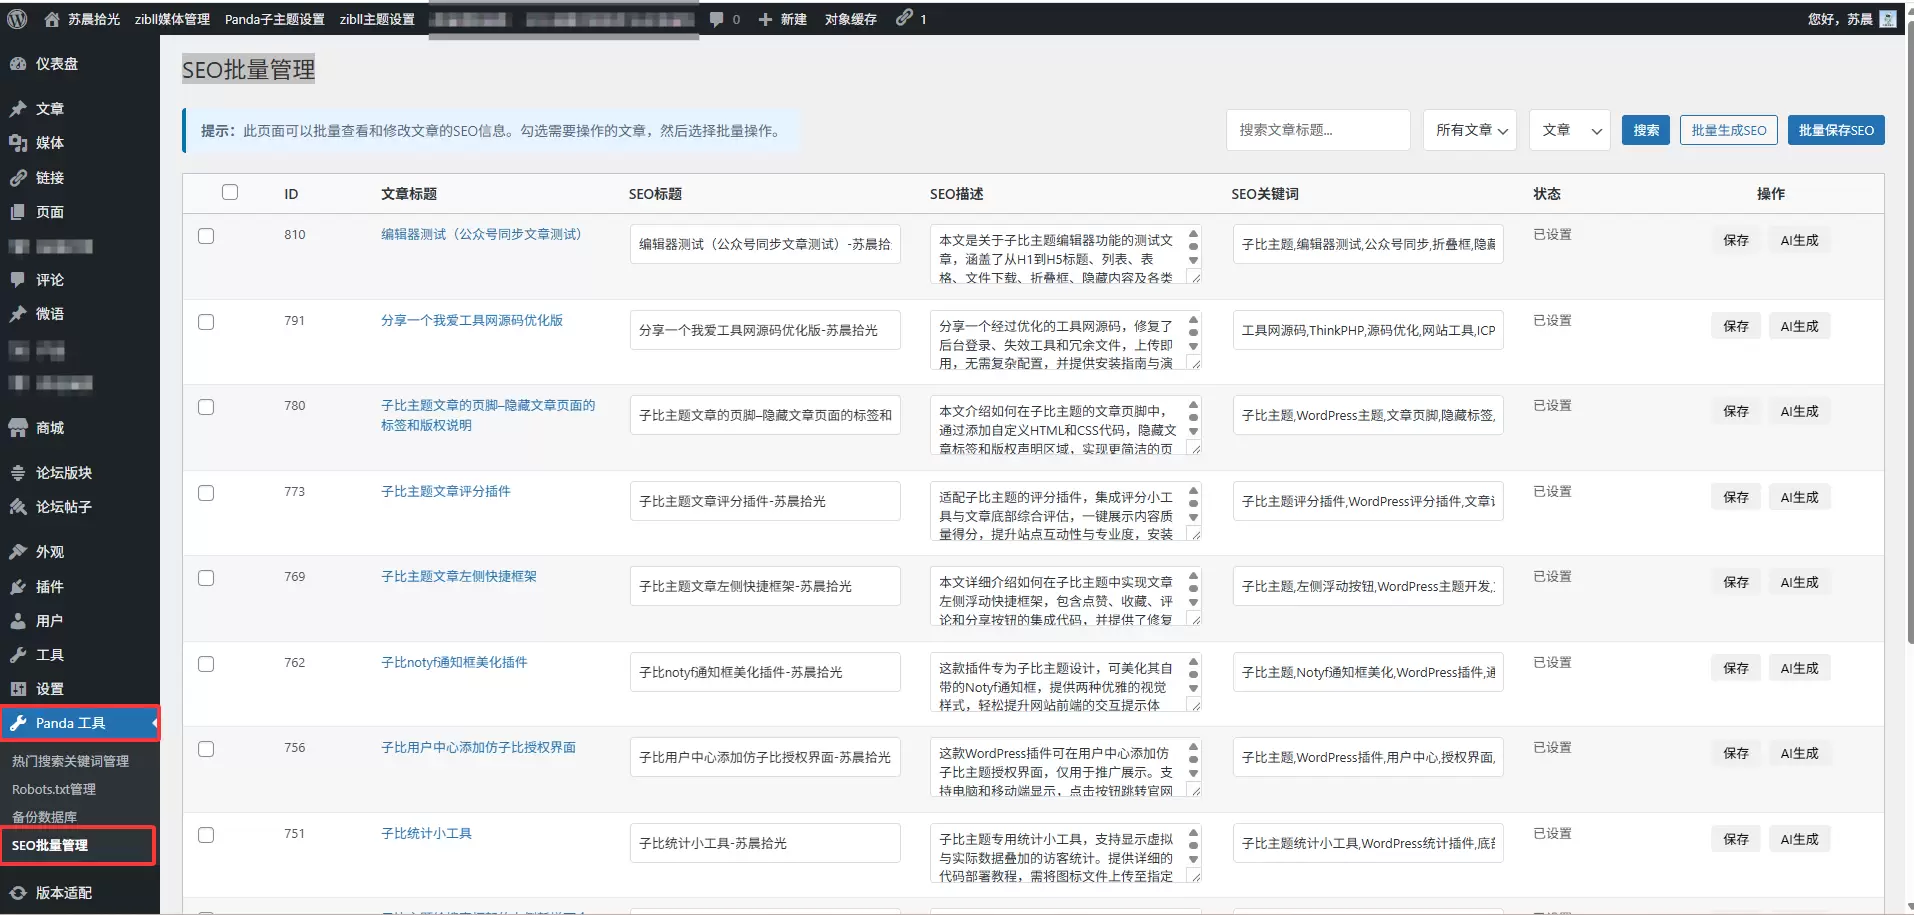This screenshot has width=1914, height=915.
Task: Click the shop cart icon in sidebar
Action: 18,428
